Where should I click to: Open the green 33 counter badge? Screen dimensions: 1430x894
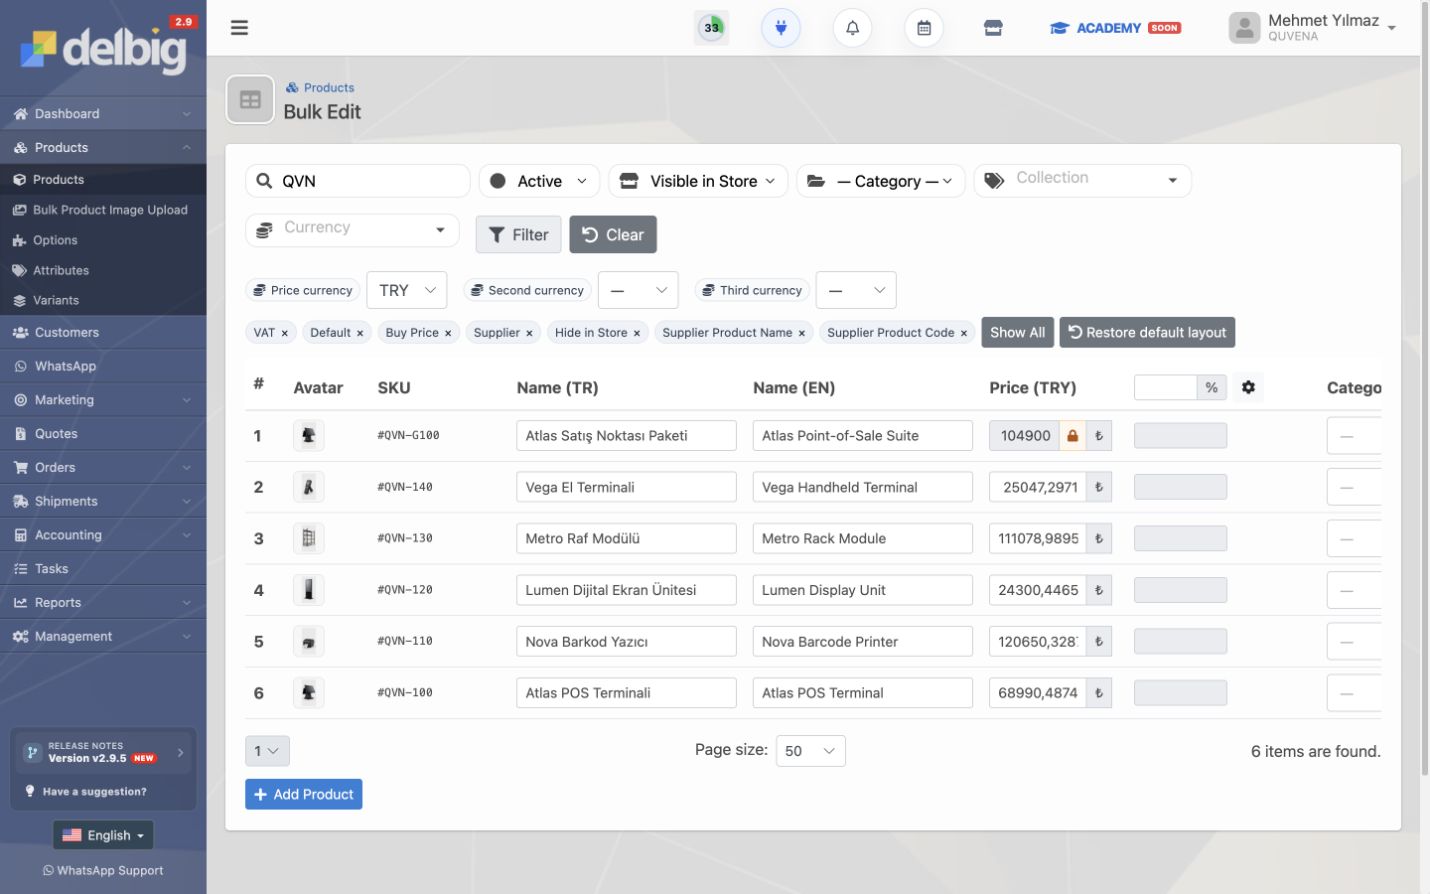pos(712,27)
